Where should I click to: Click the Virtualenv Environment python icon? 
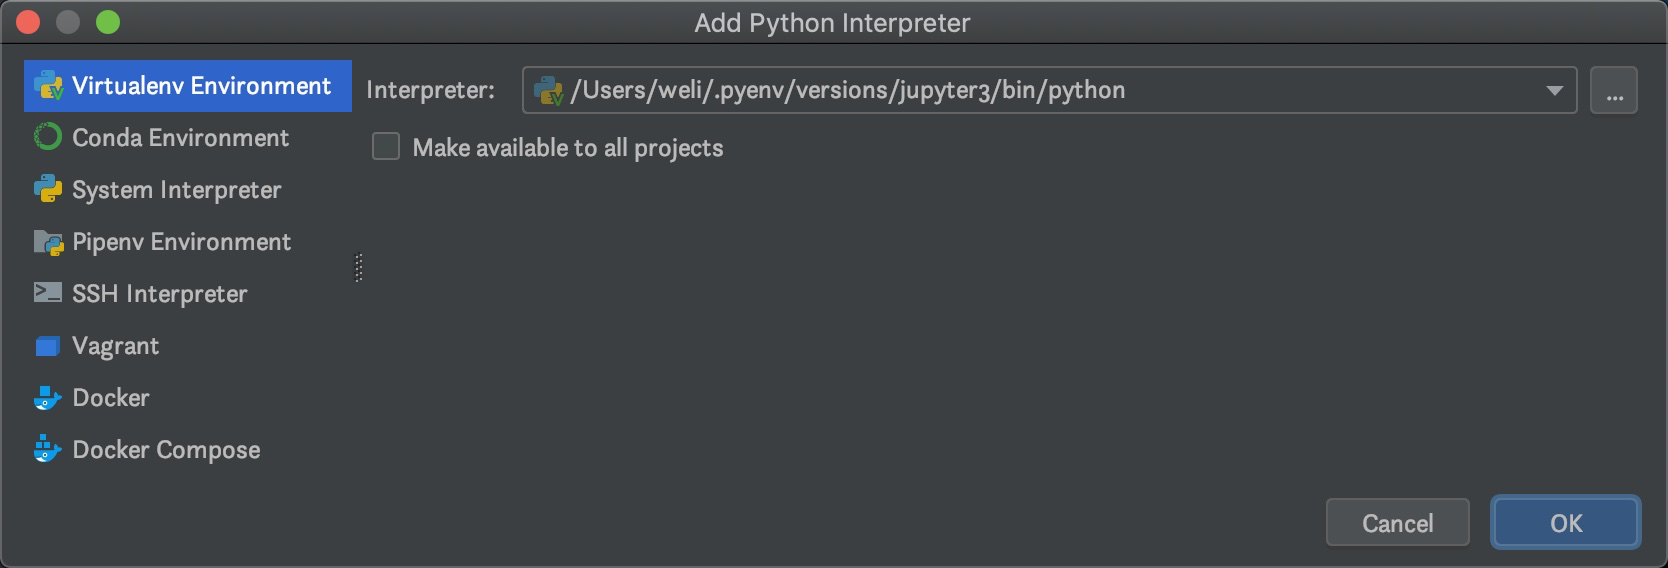point(48,86)
